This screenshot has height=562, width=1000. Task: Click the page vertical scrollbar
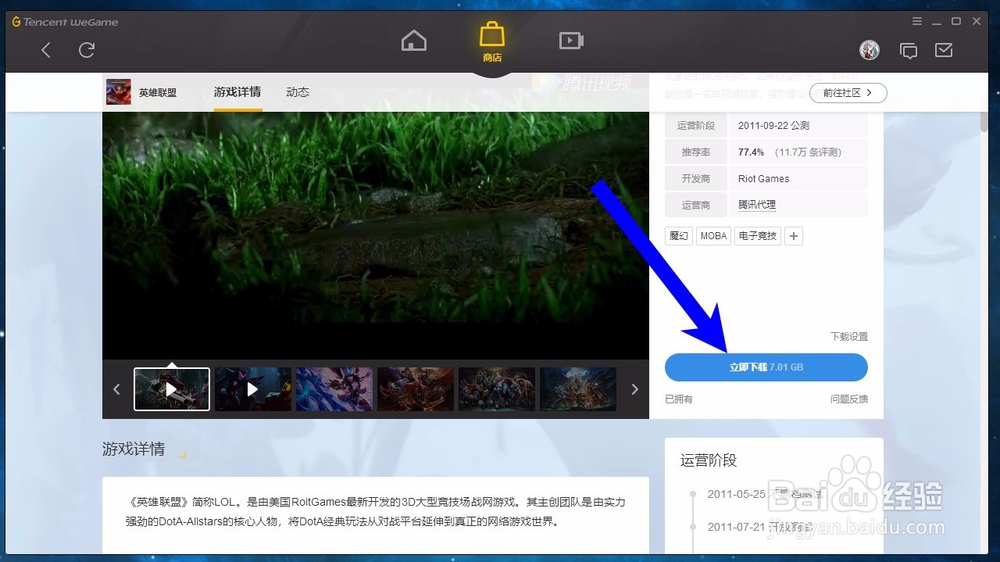(985, 122)
